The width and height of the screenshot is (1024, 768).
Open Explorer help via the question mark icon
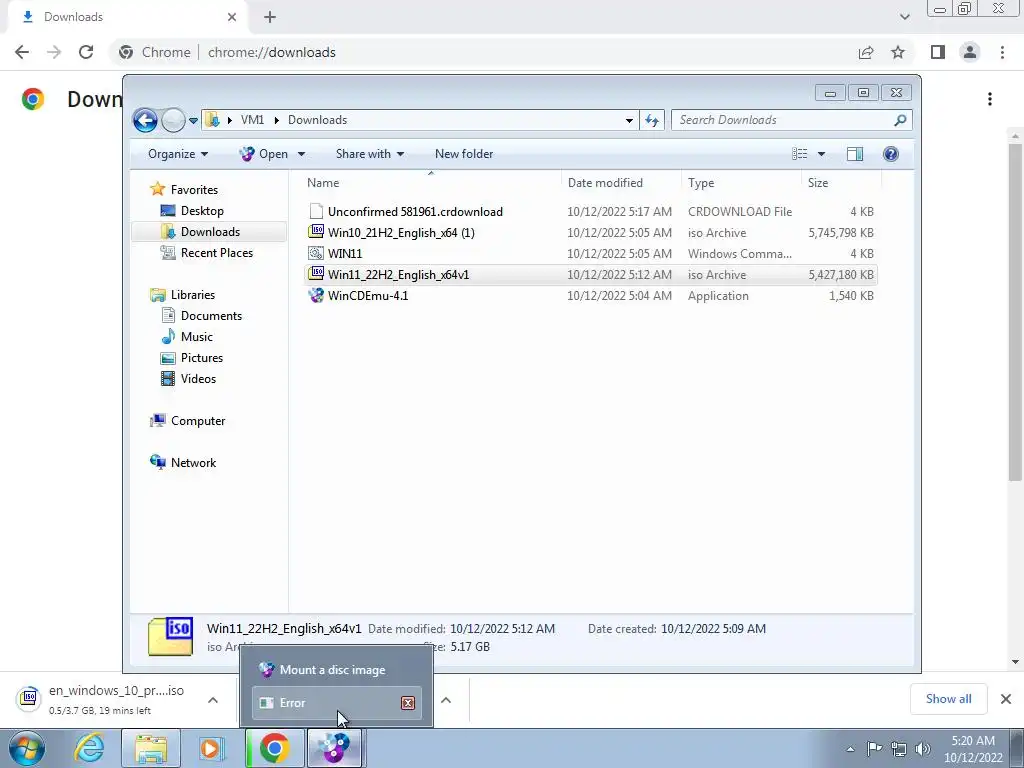[x=891, y=154]
